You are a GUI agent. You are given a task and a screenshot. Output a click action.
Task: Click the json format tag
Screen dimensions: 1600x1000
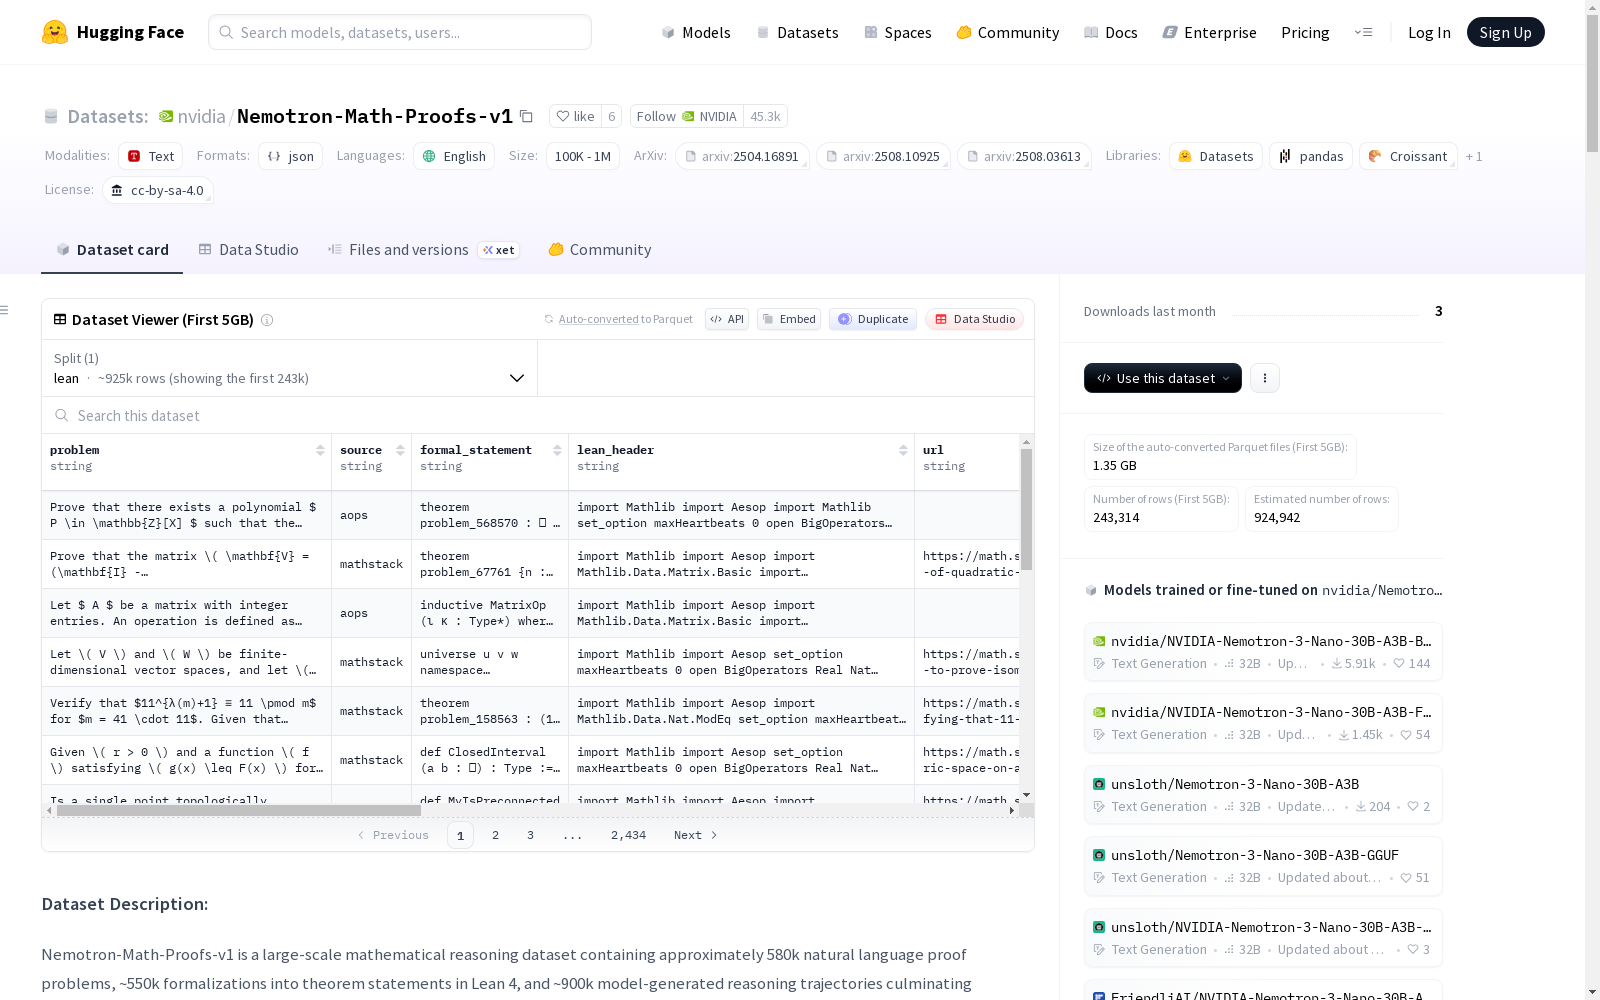tap(291, 156)
